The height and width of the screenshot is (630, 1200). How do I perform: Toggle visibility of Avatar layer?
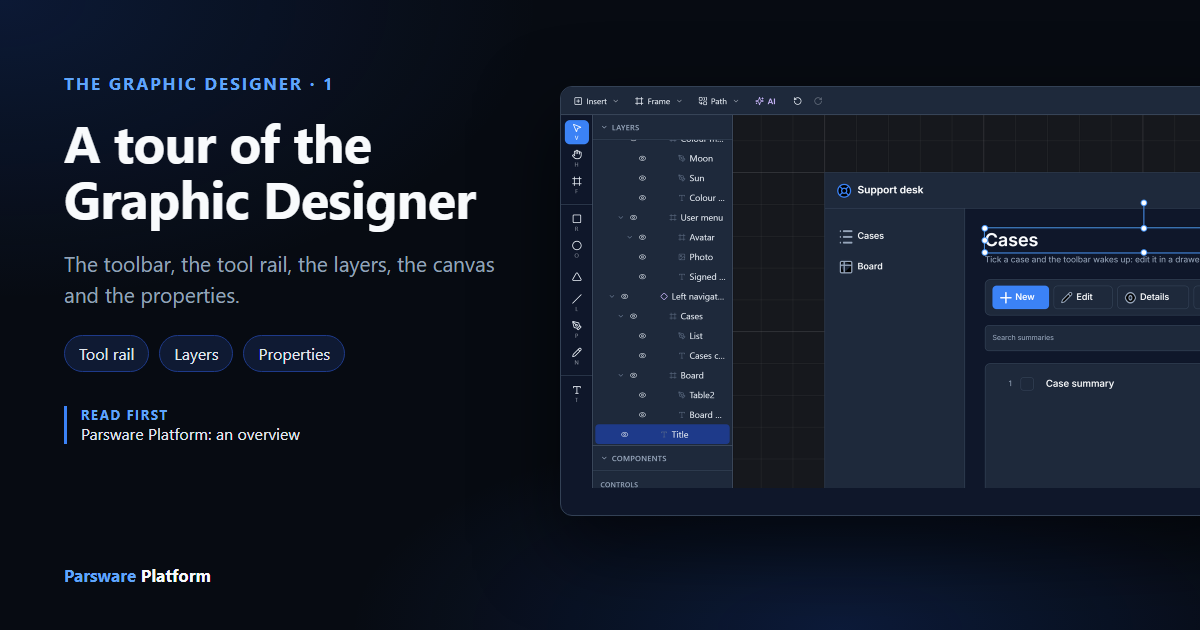(642, 238)
